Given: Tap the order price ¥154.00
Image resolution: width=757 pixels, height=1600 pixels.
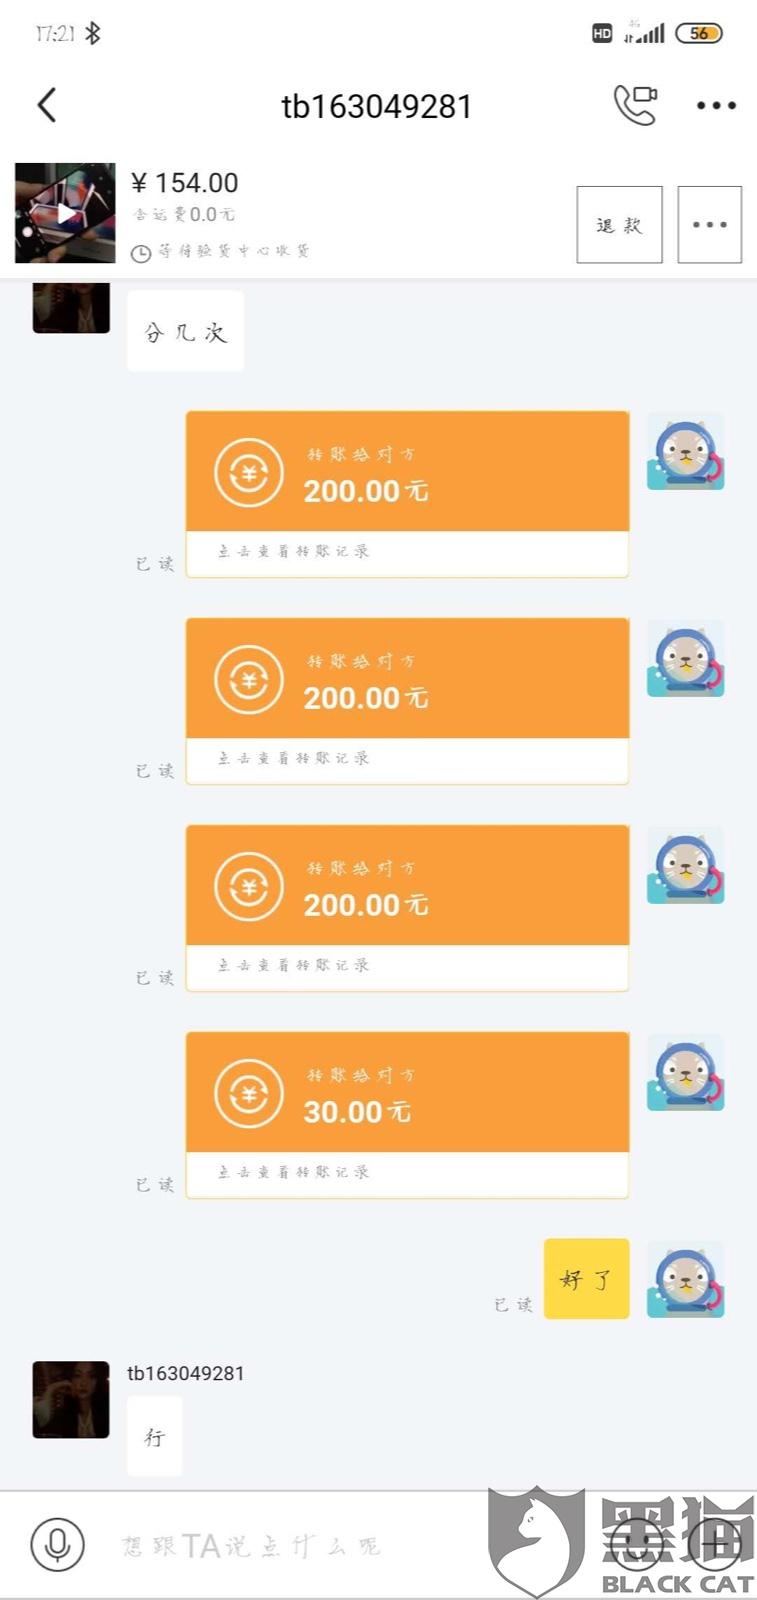Looking at the screenshot, I should (185, 183).
